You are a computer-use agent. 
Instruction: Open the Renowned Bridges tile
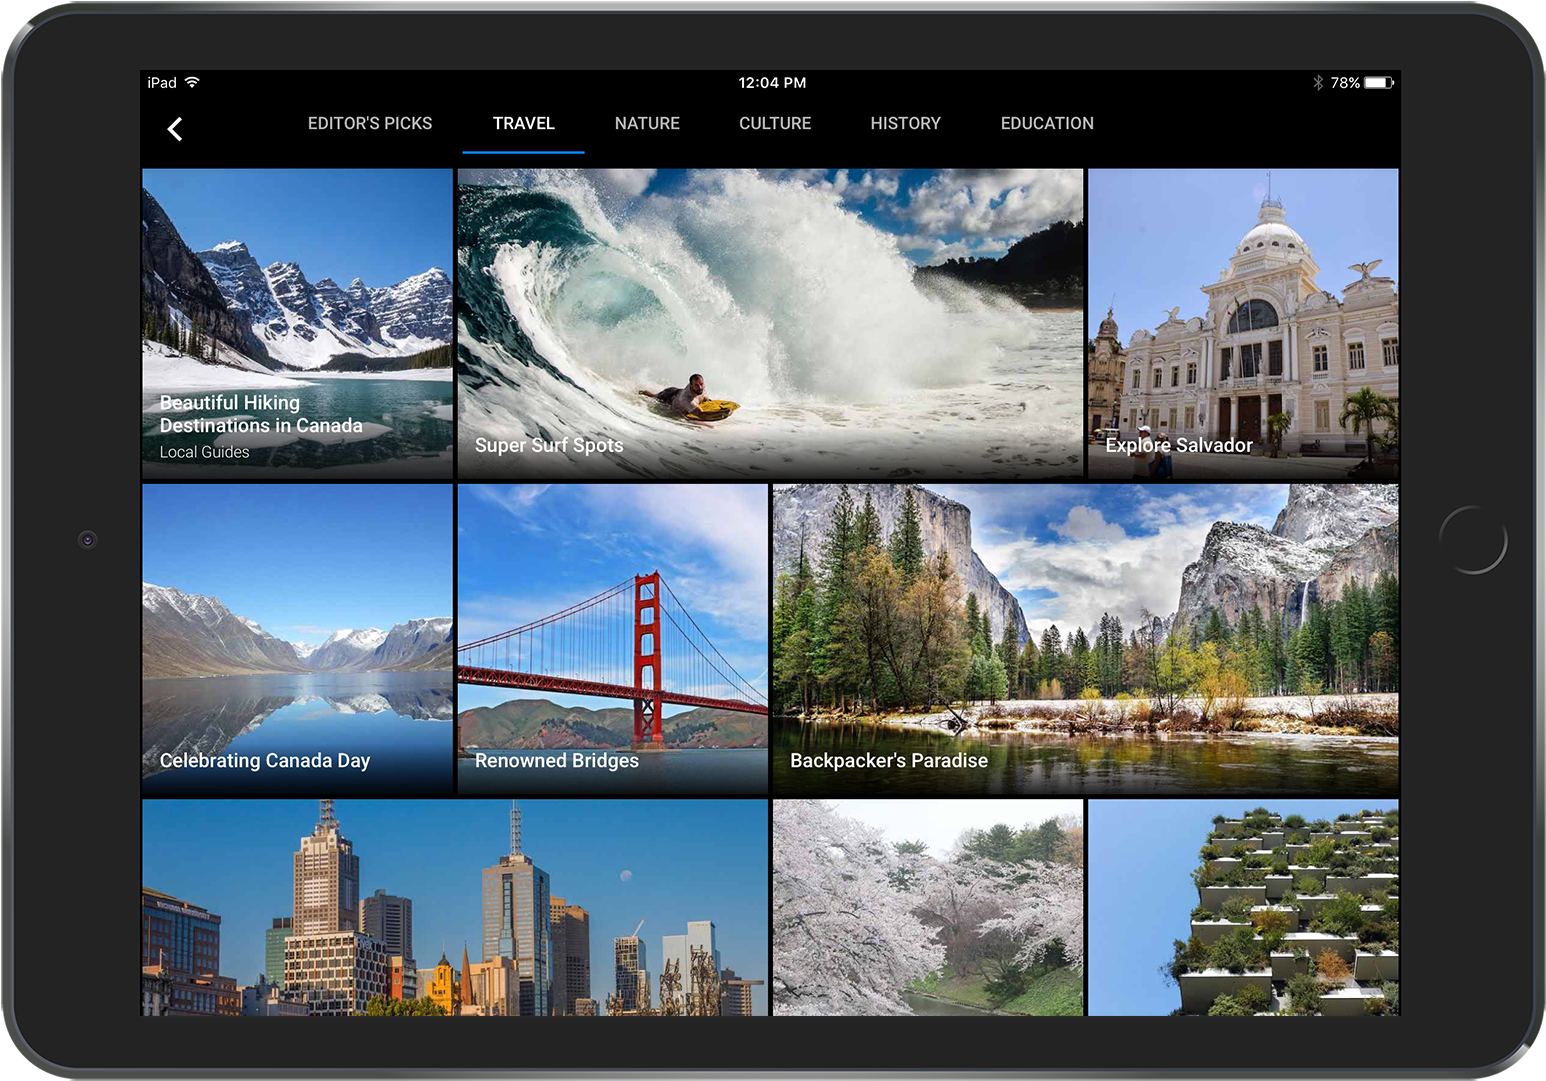[613, 639]
